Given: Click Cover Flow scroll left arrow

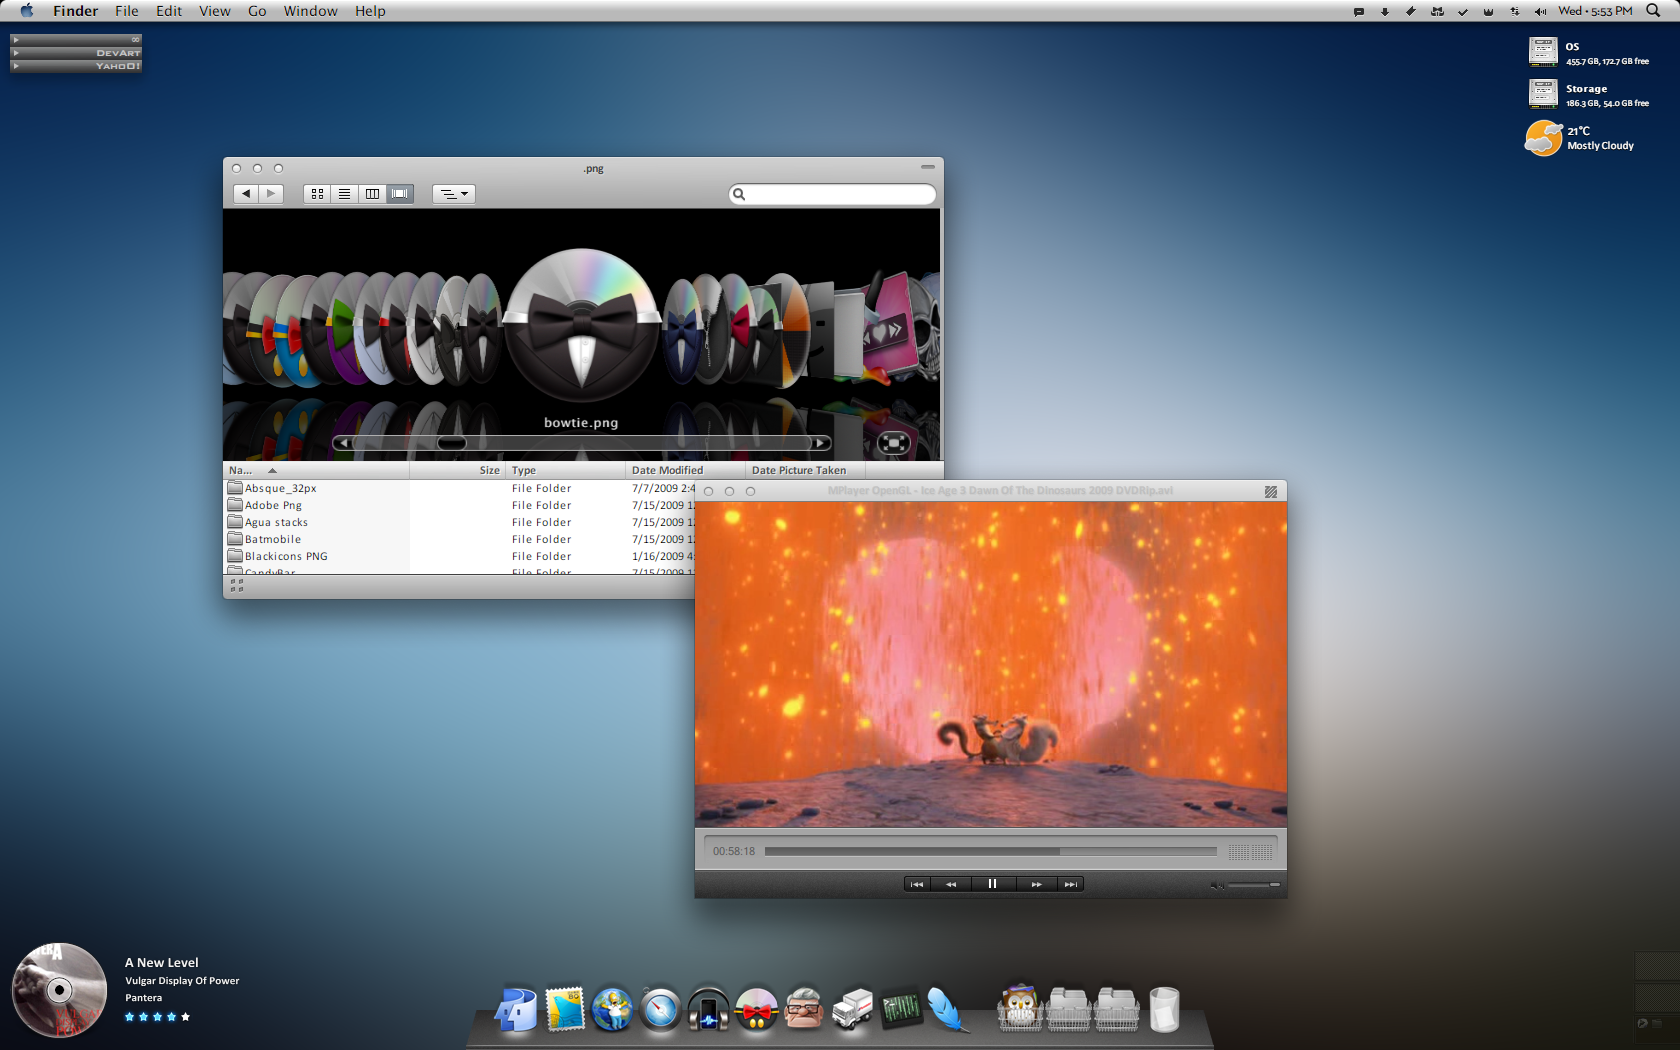Looking at the screenshot, I should click(344, 443).
